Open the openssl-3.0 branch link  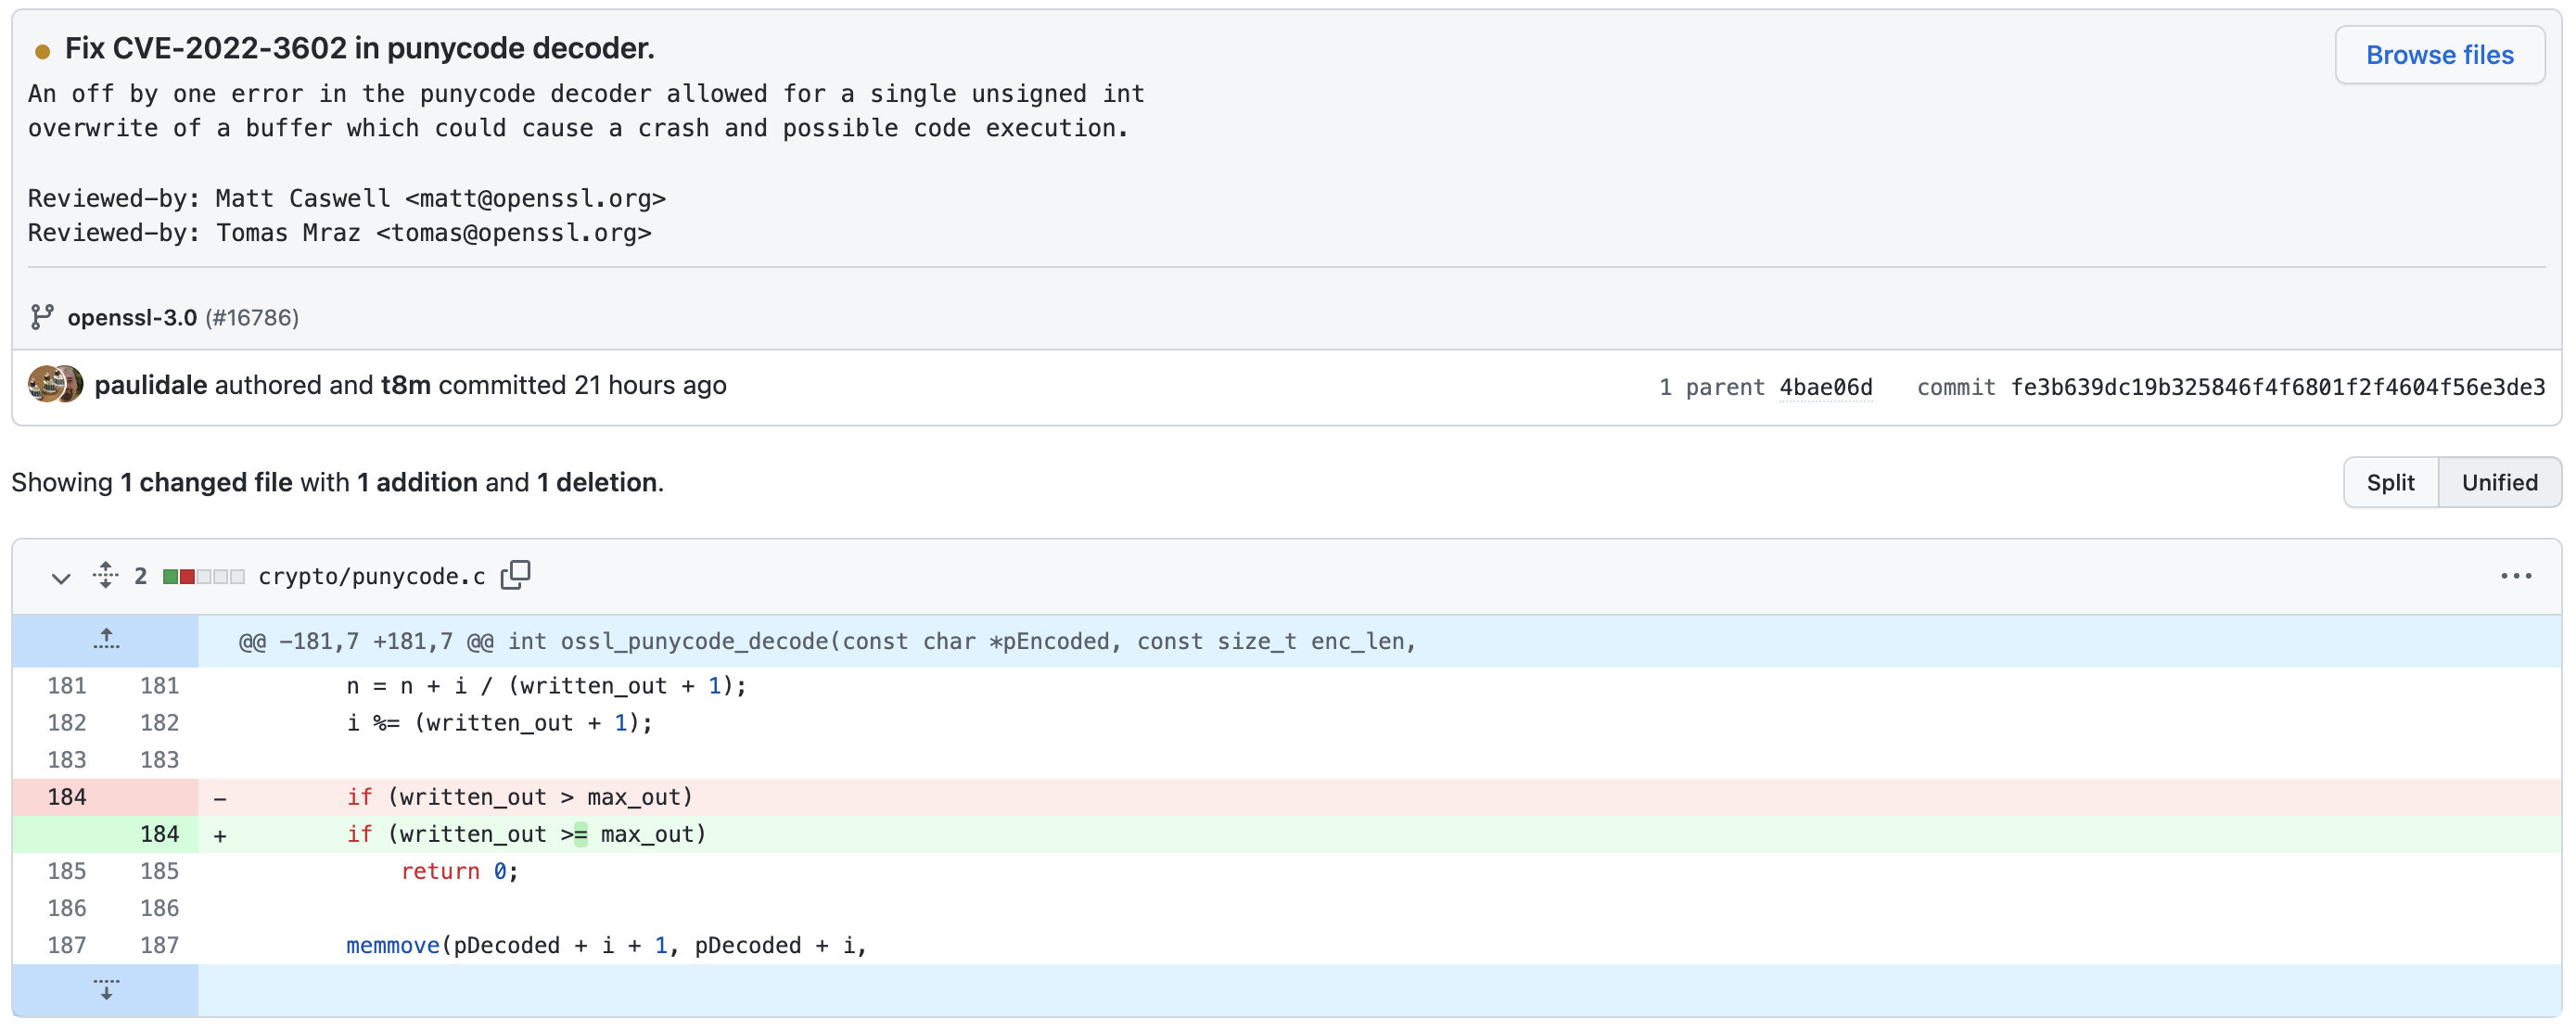(132, 318)
